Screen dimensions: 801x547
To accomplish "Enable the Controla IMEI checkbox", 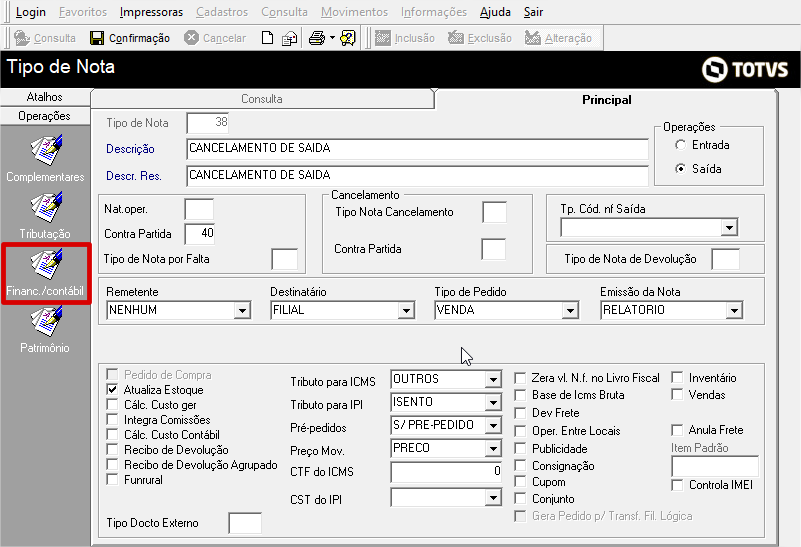I will click(677, 485).
